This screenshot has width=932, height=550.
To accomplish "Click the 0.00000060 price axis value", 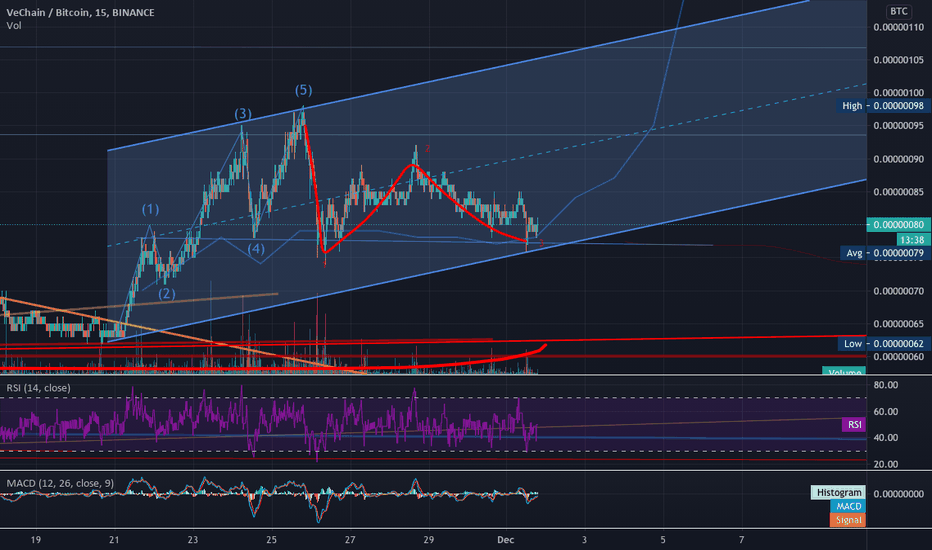I will 899,357.
